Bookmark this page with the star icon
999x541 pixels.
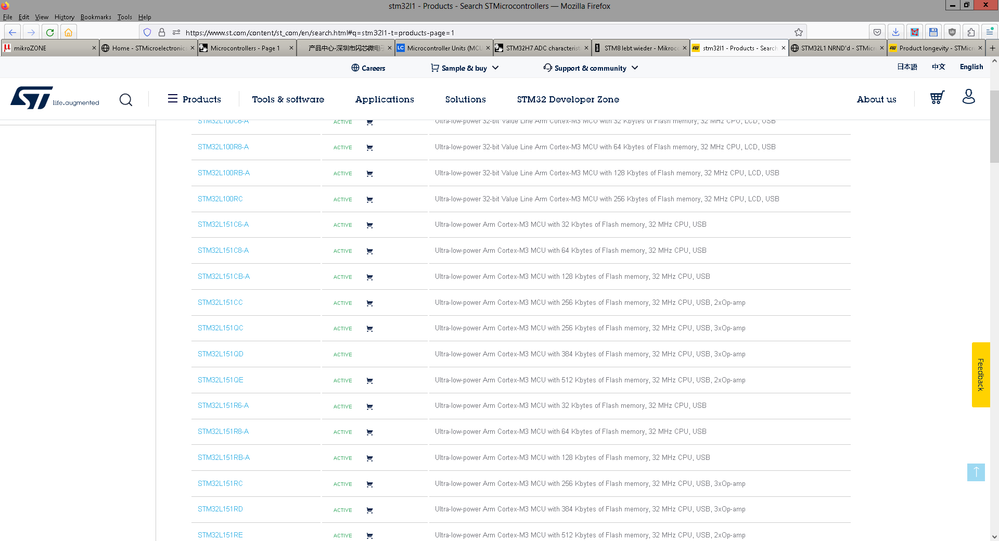[x=798, y=32]
